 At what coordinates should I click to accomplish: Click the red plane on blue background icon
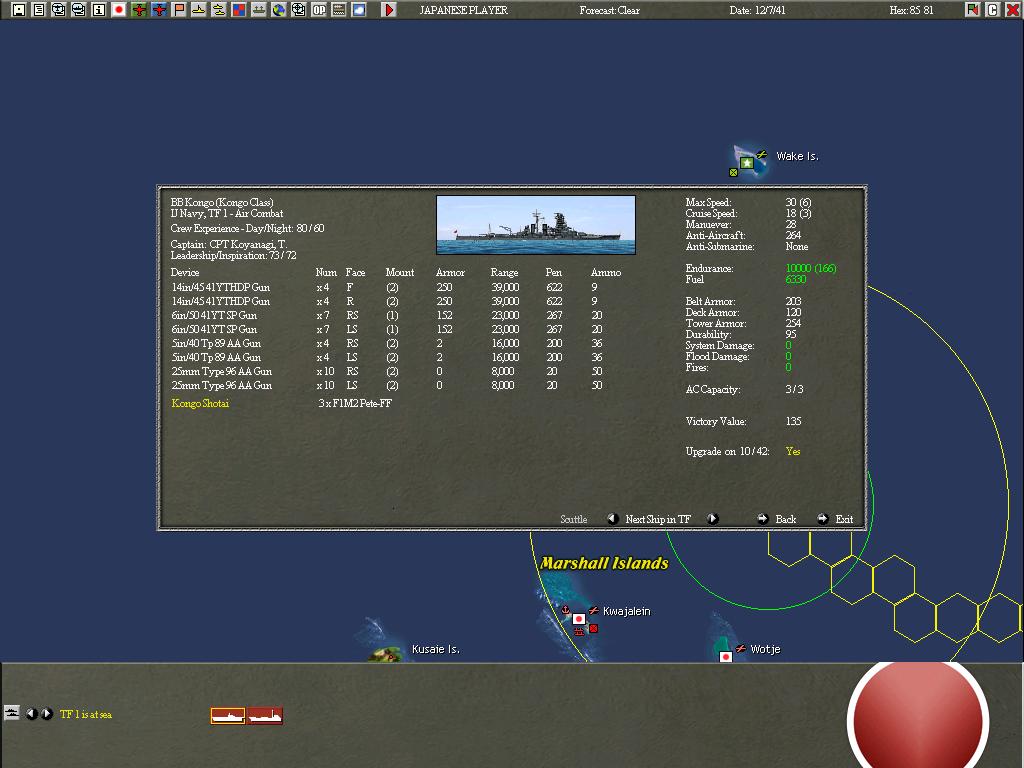coord(159,10)
